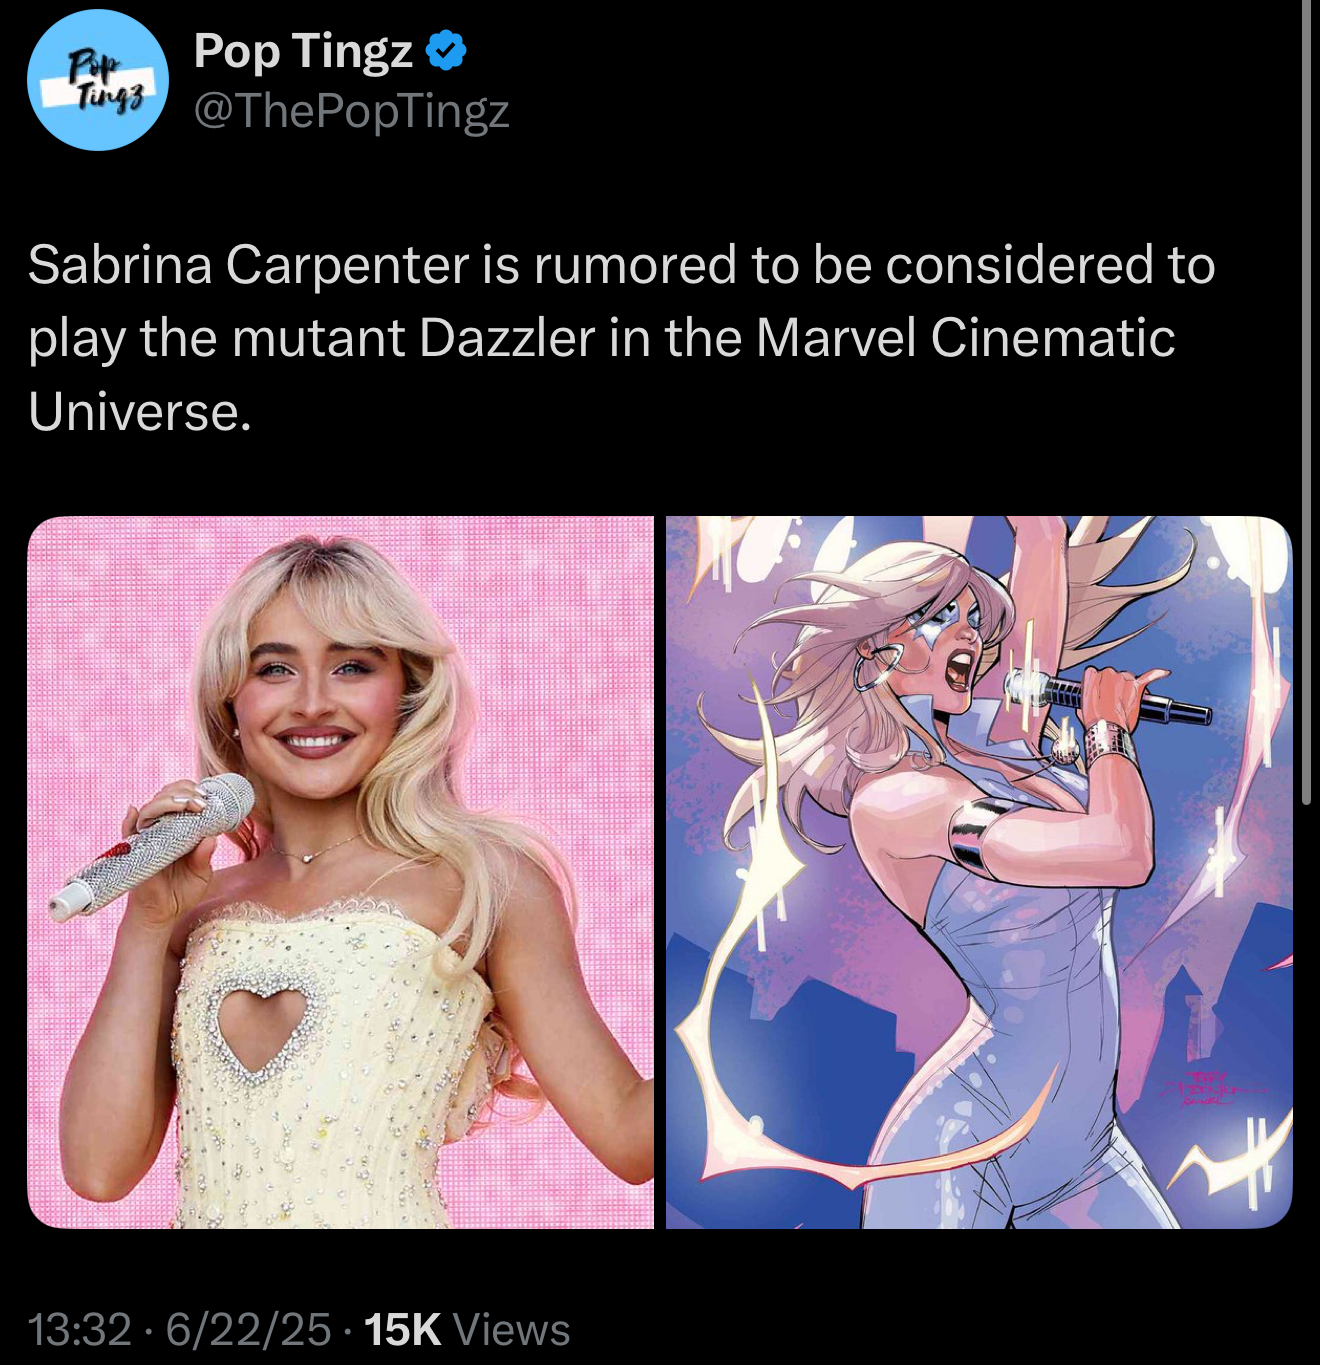The image size is (1320, 1365).
Task: Click the 6/22/25 post date
Action: [248, 1329]
